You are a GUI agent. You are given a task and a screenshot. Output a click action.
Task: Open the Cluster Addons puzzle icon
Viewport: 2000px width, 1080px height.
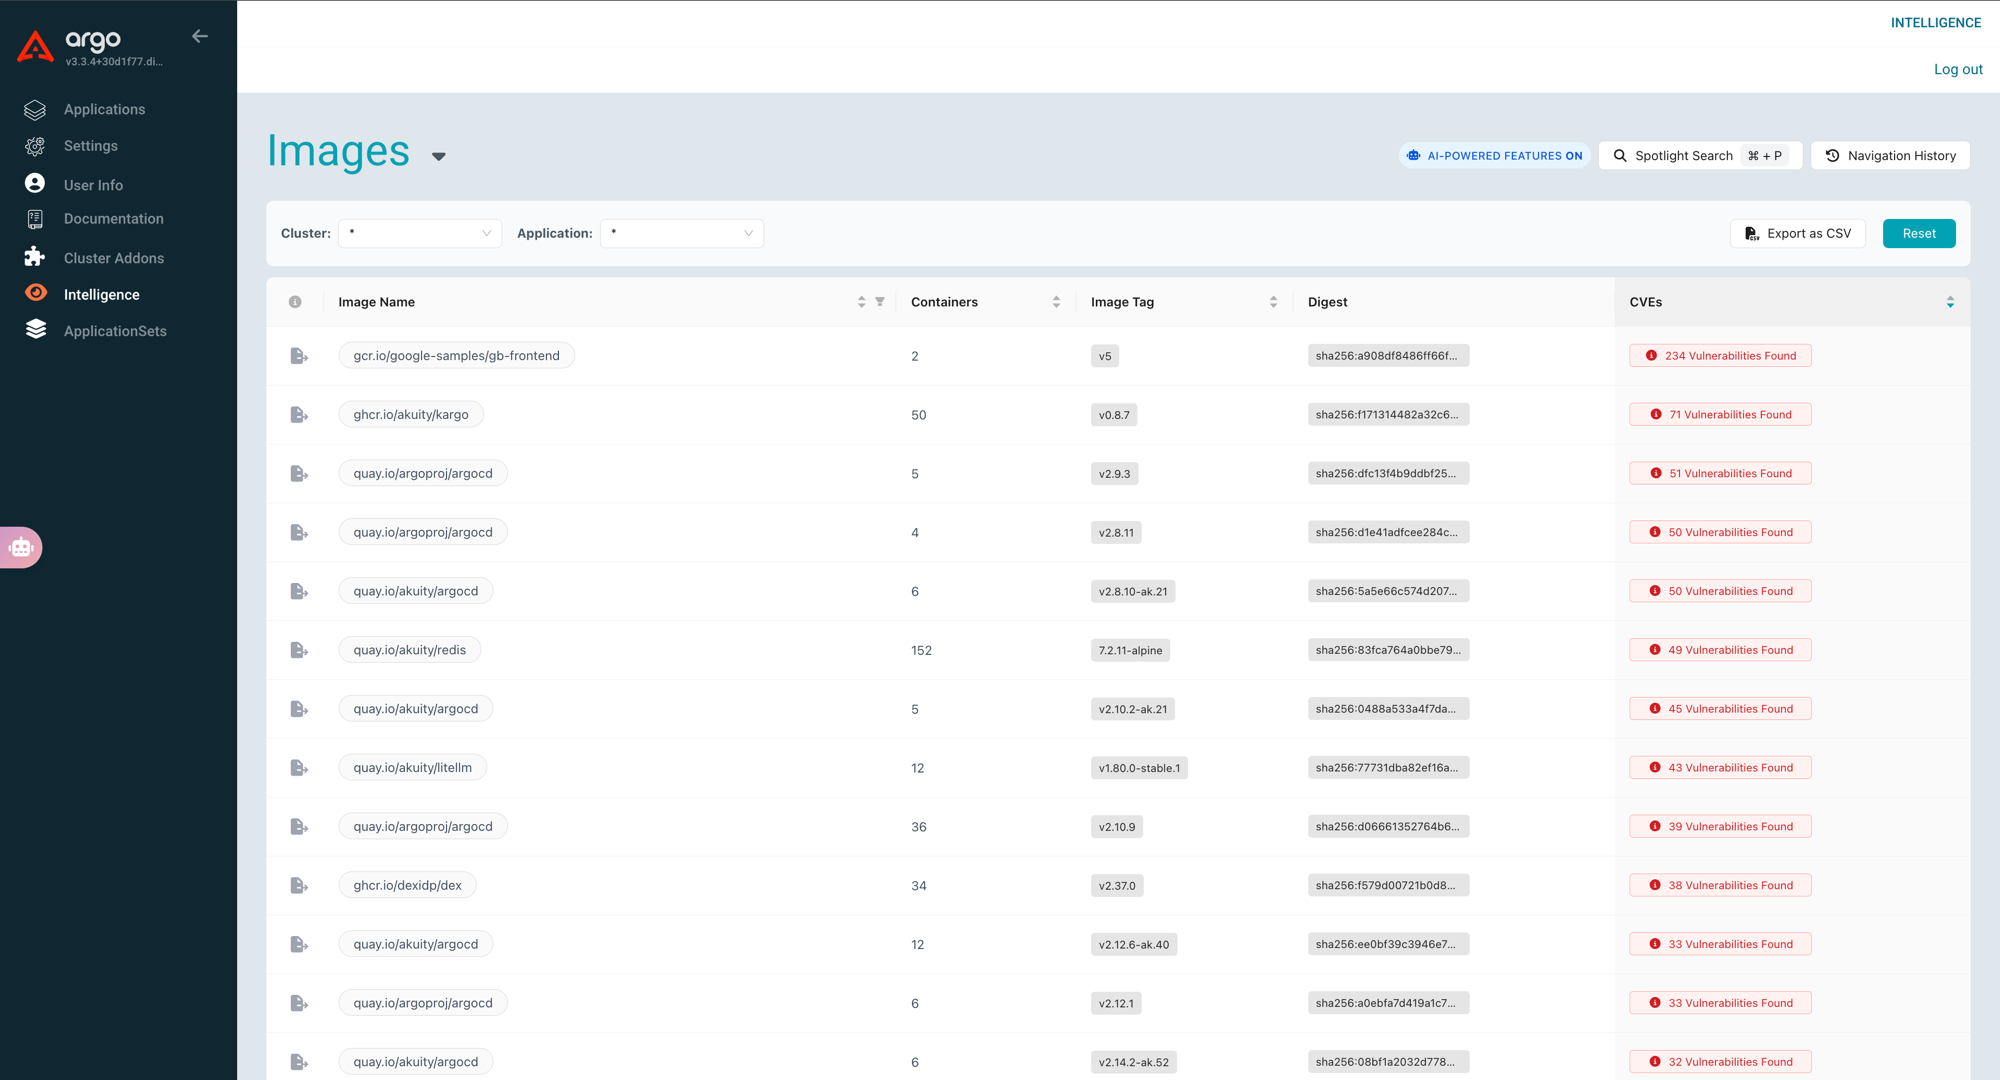pos(35,257)
